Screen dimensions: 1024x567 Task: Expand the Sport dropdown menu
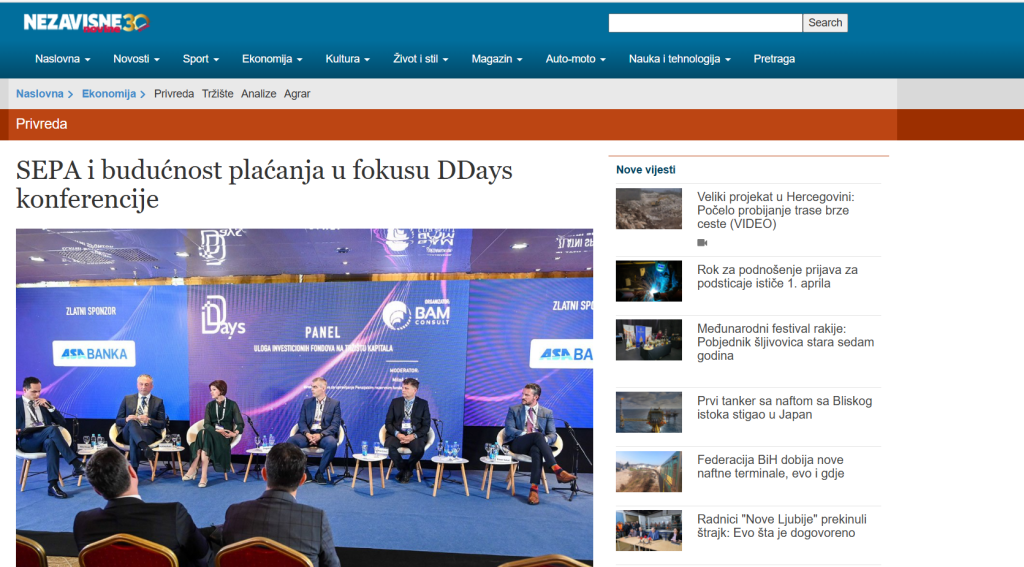click(200, 59)
